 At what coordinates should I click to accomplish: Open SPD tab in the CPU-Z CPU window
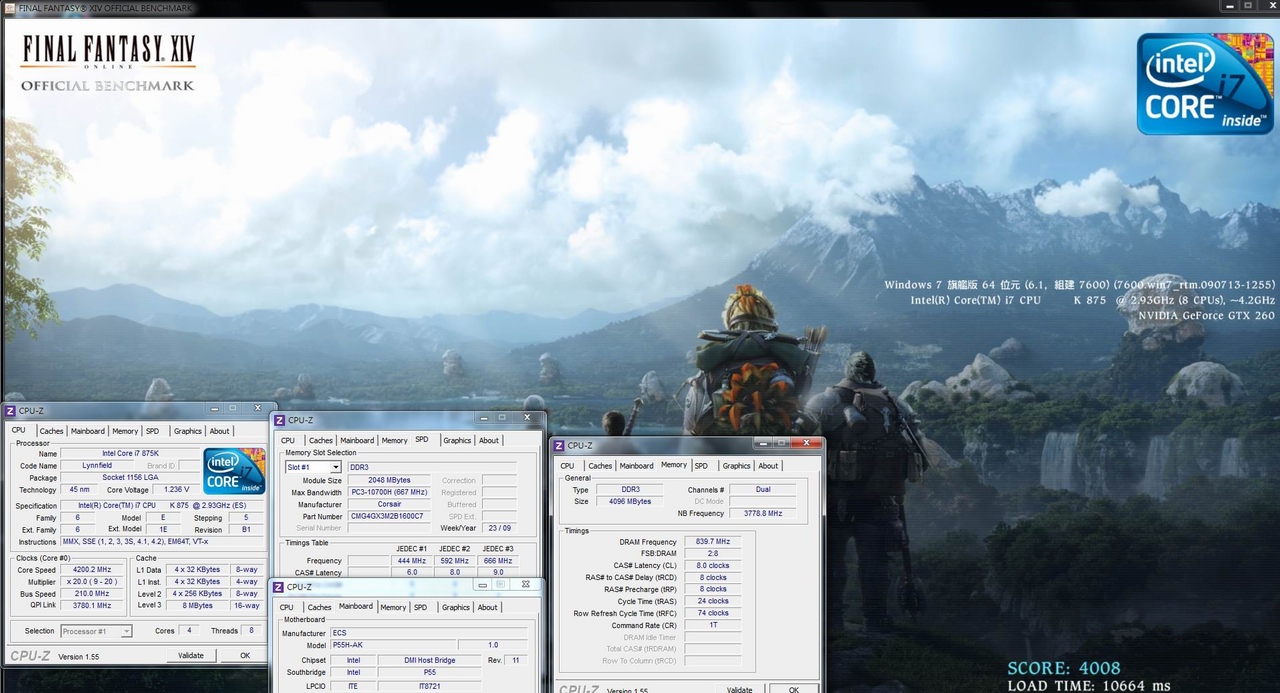(x=152, y=431)
